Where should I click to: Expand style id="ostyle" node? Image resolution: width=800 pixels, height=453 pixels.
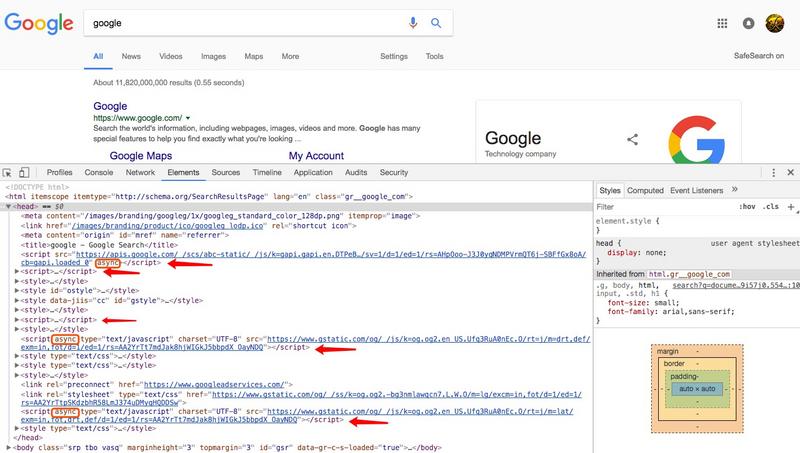(17, 291)
